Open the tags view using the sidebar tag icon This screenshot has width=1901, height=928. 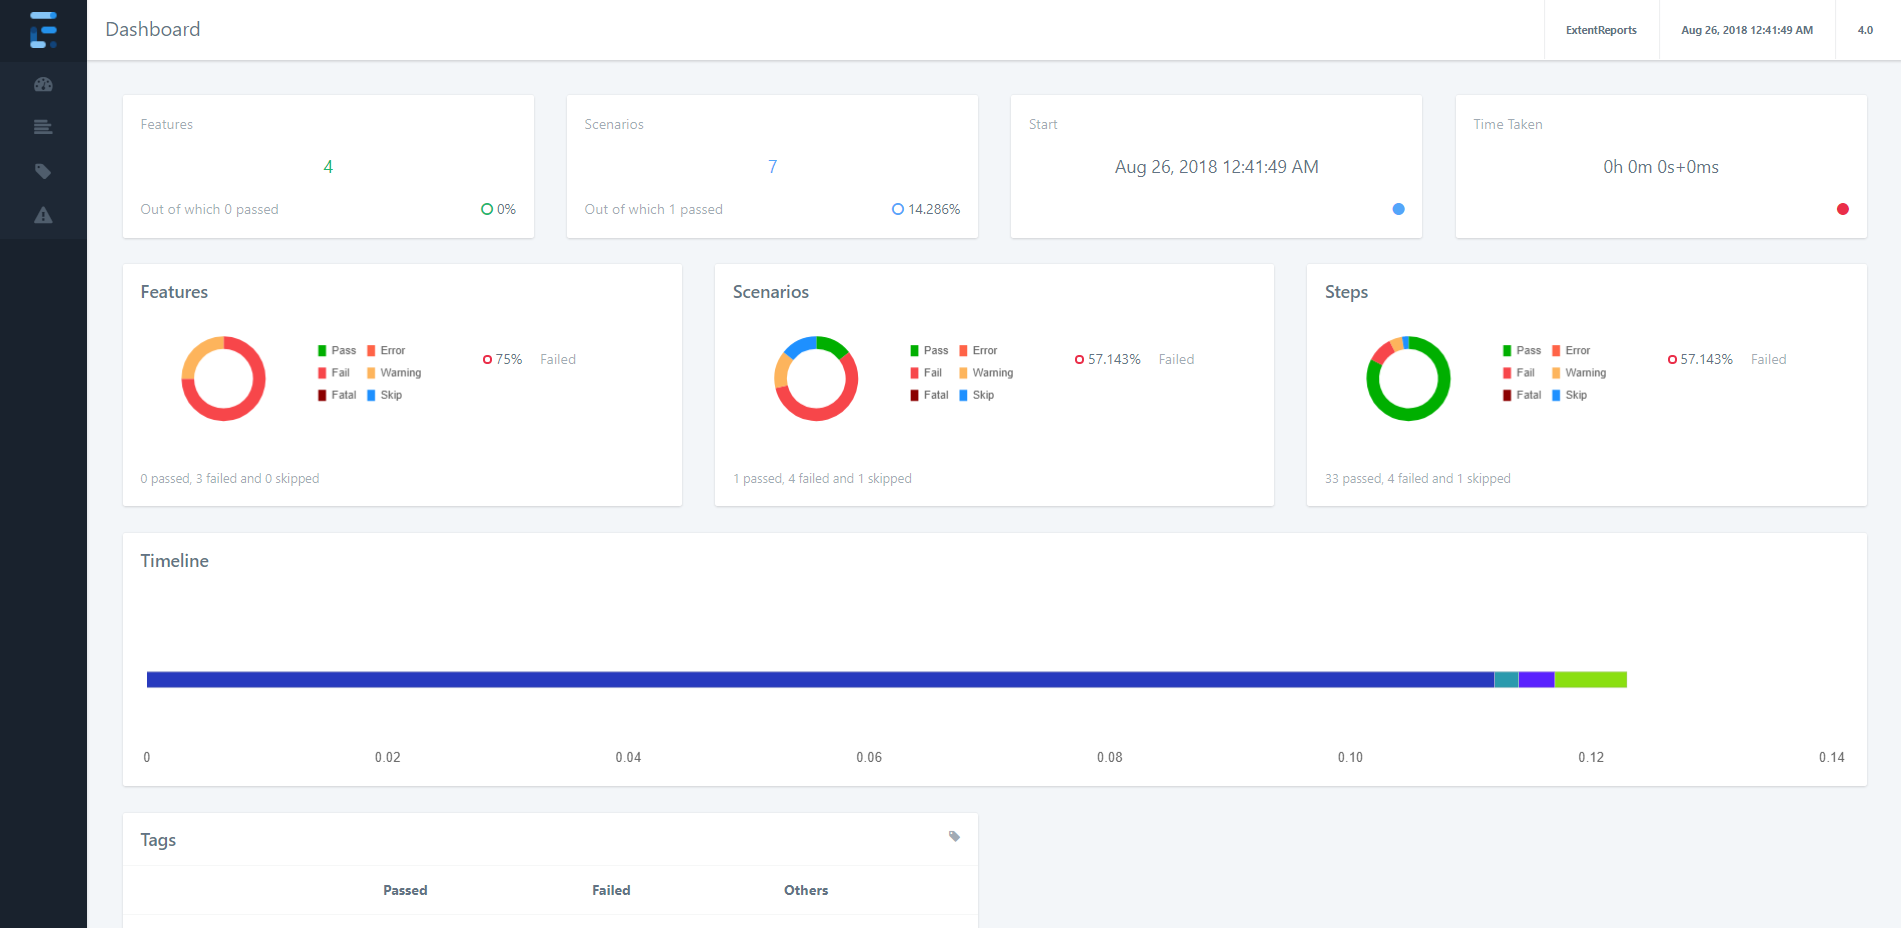43,171
